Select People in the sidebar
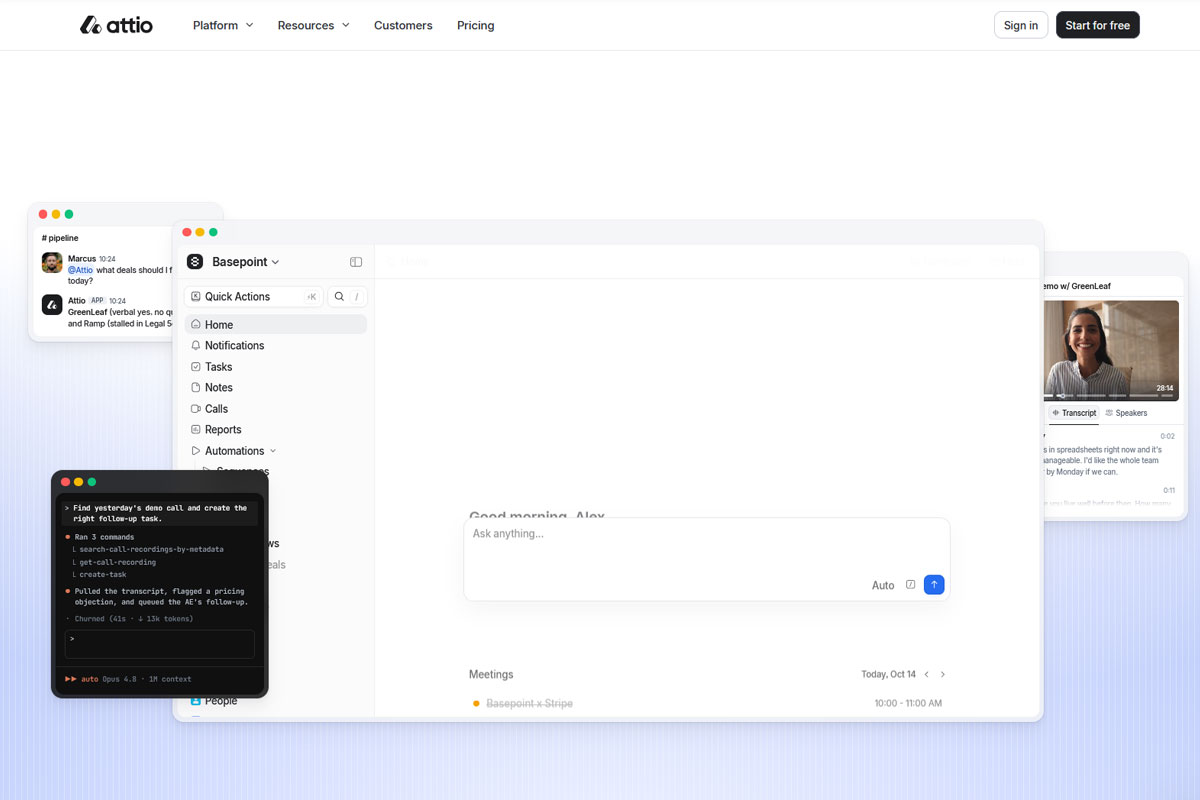Image resolution: width=1200 pixels, height=800 pixels. [x=221, y=702]
